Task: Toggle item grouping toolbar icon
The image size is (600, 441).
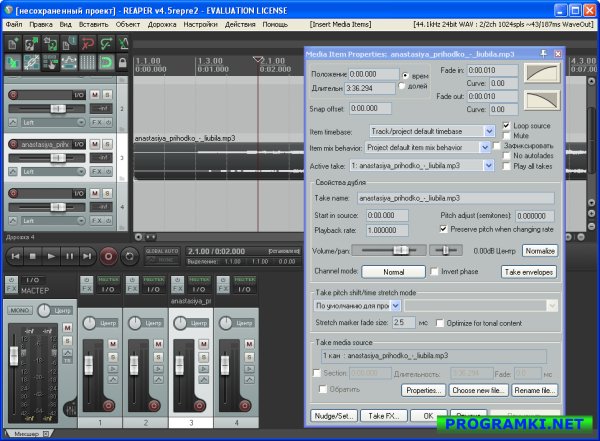Action: tap(31, 62)
